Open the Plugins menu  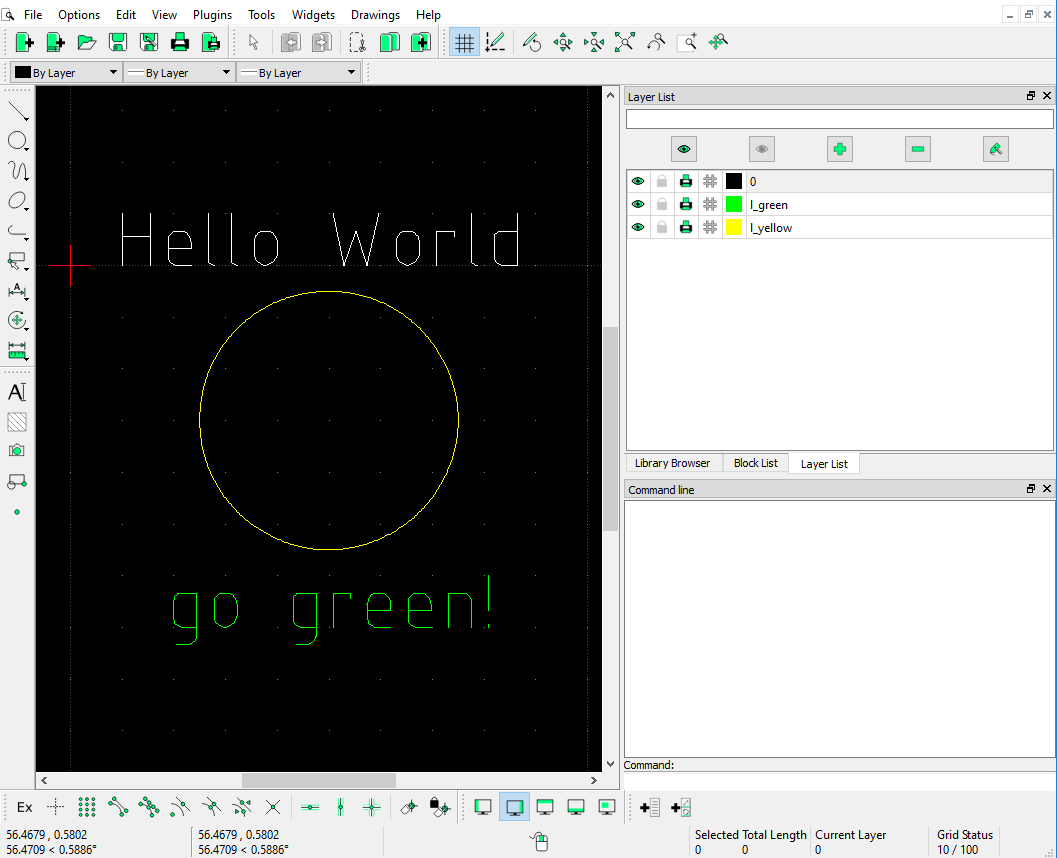pos(212,14)
